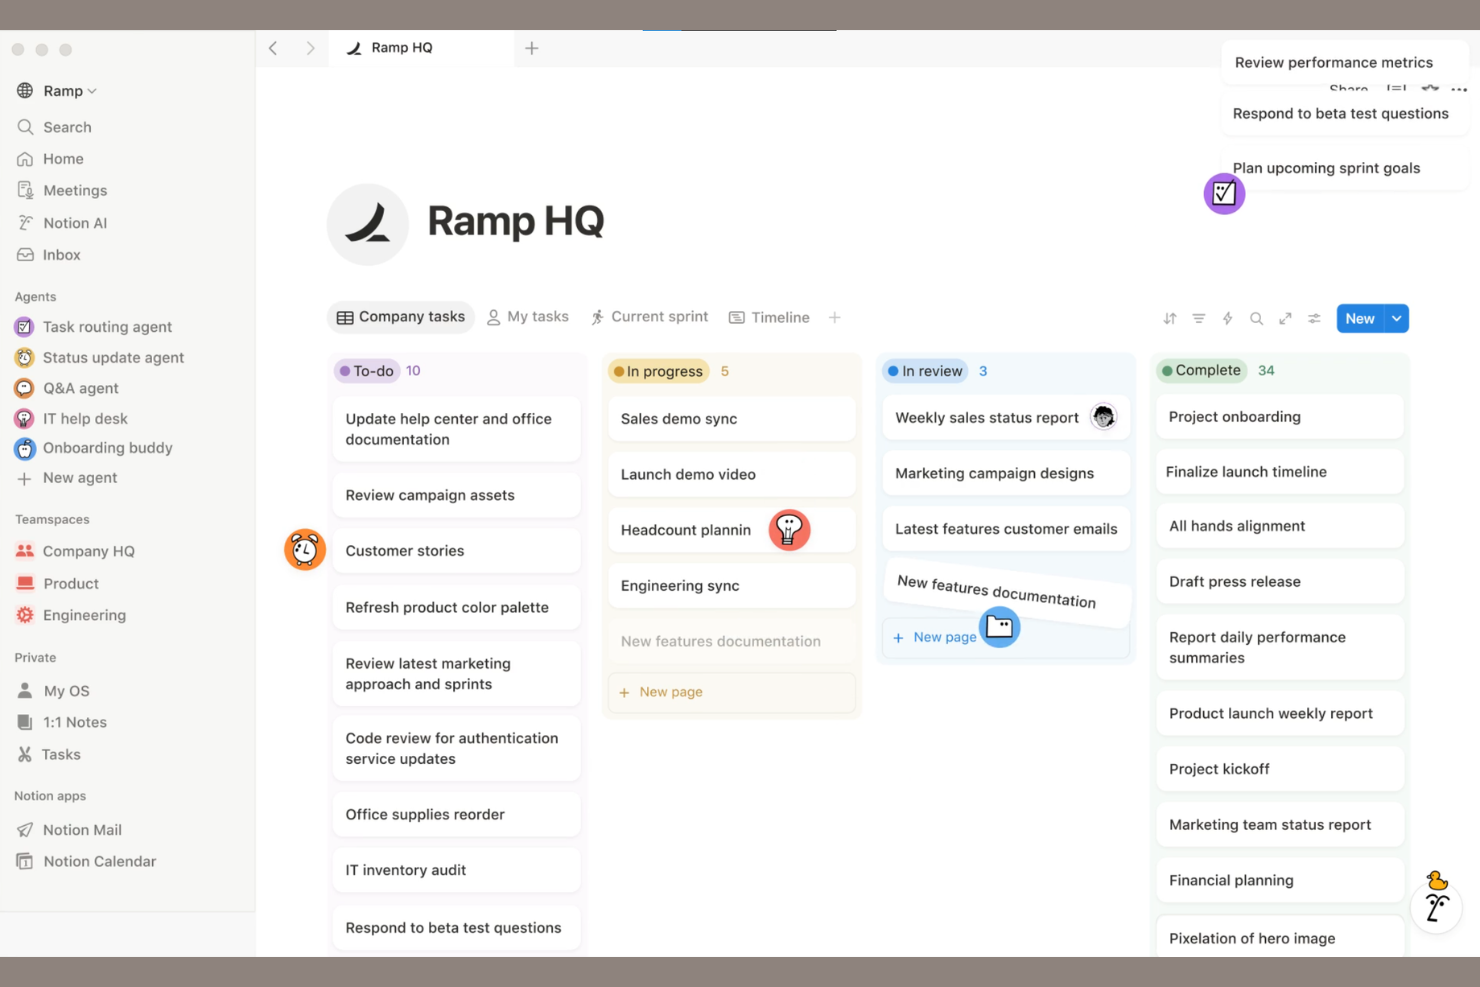
Task: Open the Marketing campaign designs card
Action: point(1006,473)
